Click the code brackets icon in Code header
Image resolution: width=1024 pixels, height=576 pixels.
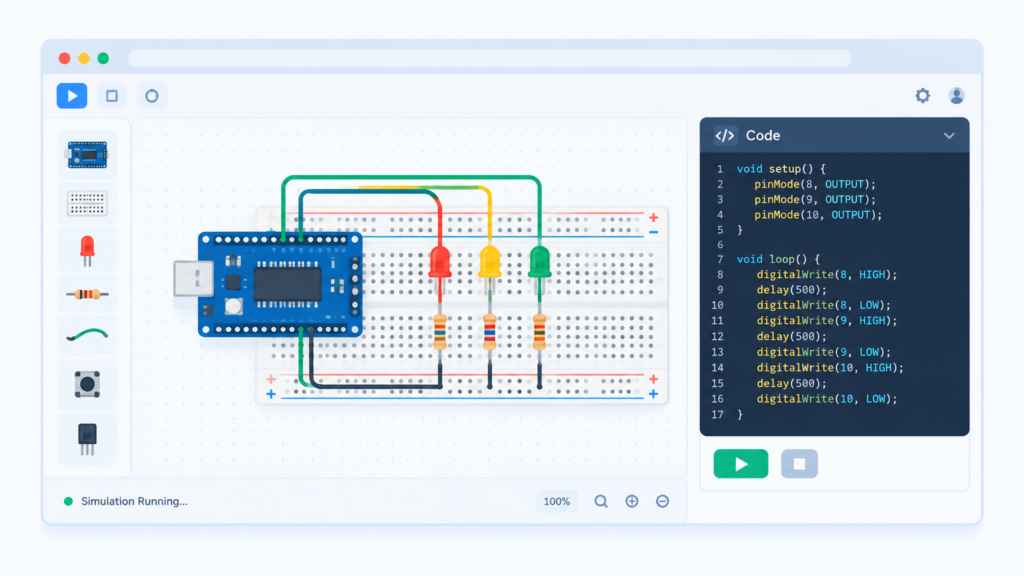(725, 136)
